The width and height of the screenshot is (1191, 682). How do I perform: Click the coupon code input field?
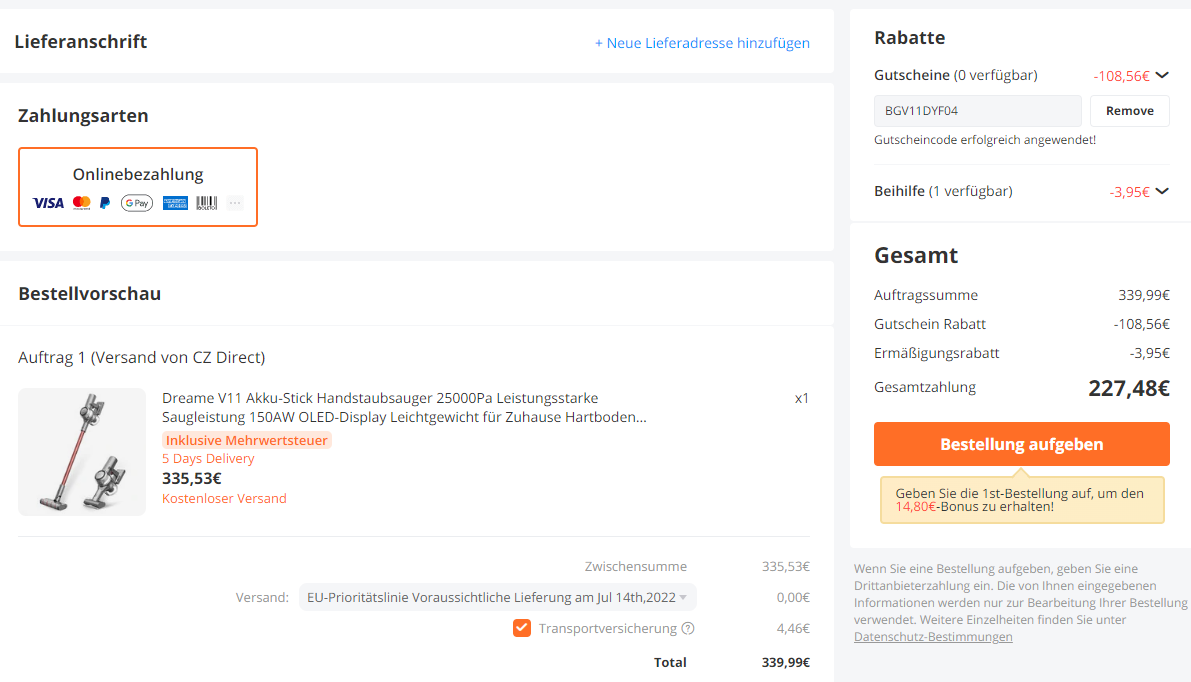[x=978, y=111]
